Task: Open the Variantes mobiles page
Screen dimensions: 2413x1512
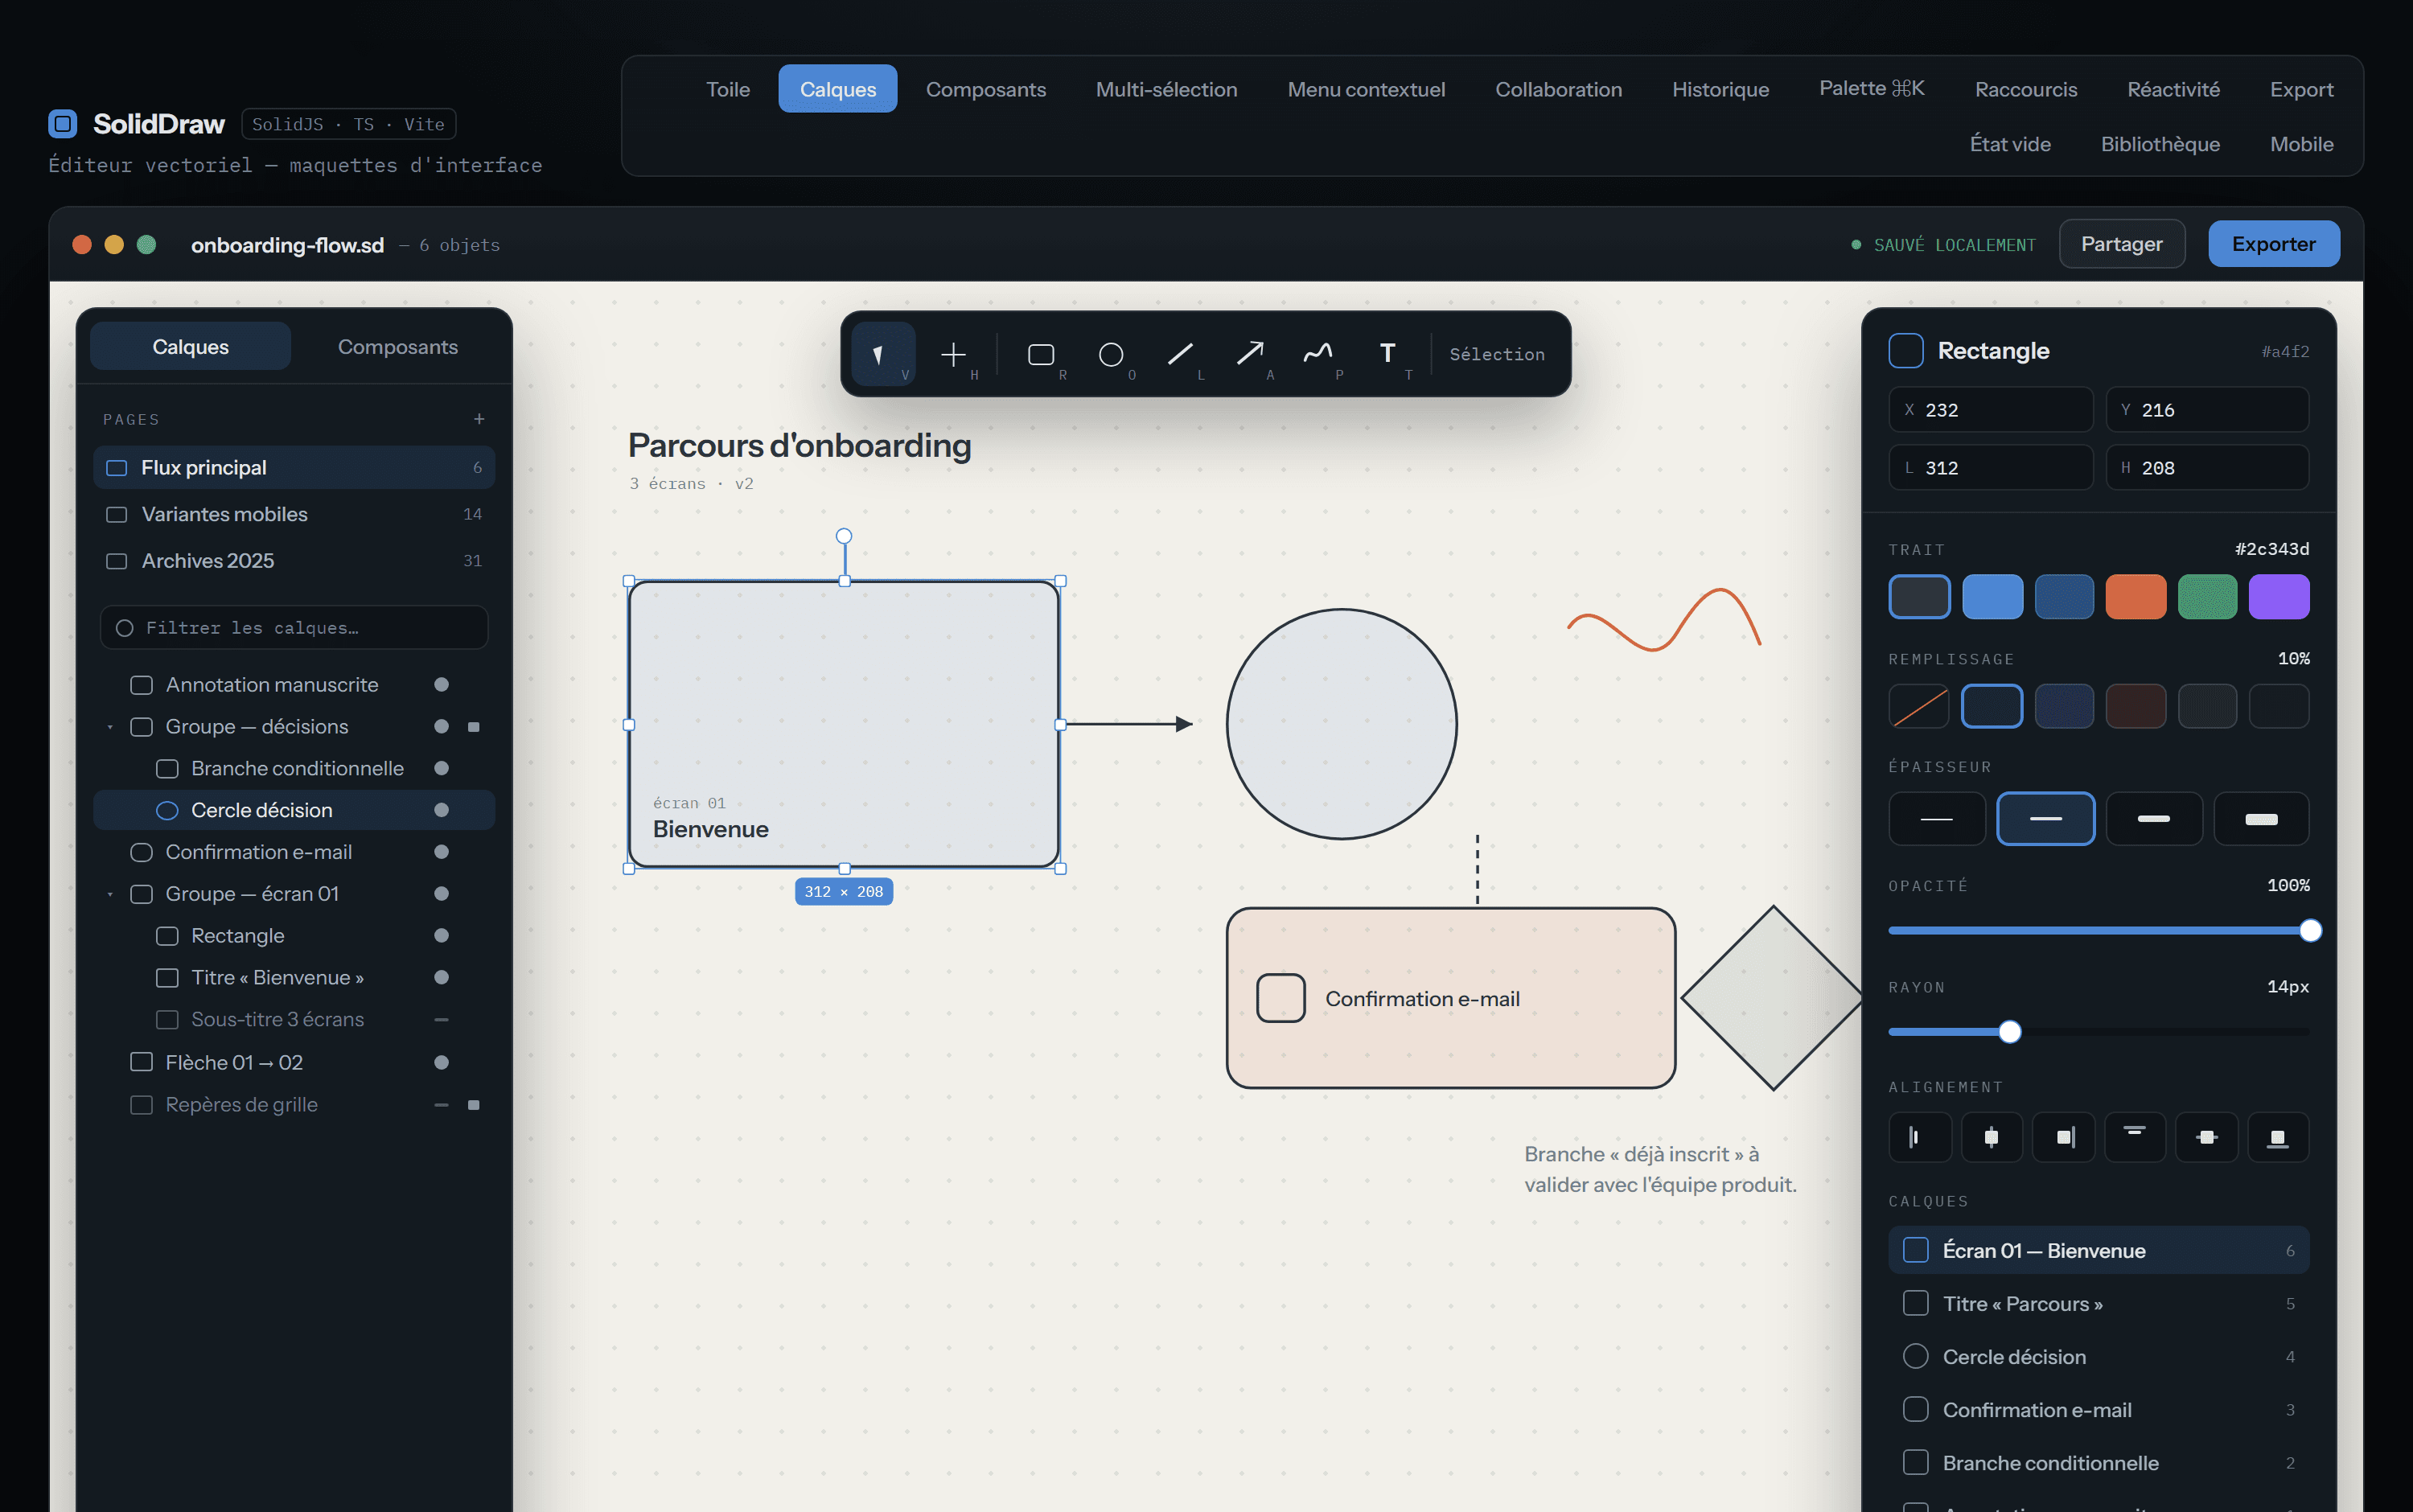Action: tap(294, 514)
